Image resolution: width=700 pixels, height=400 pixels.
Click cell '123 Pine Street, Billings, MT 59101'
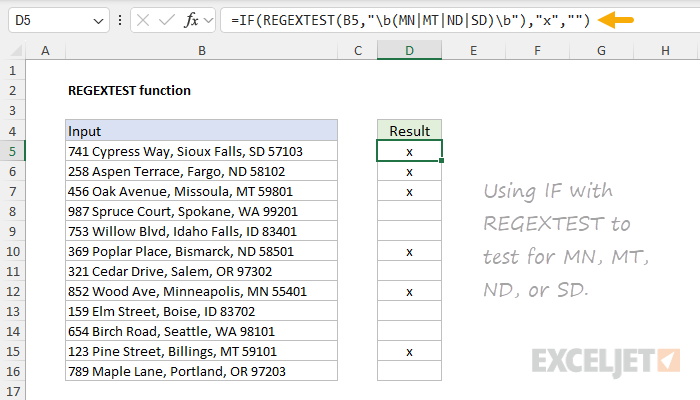[x=201, y=351]
